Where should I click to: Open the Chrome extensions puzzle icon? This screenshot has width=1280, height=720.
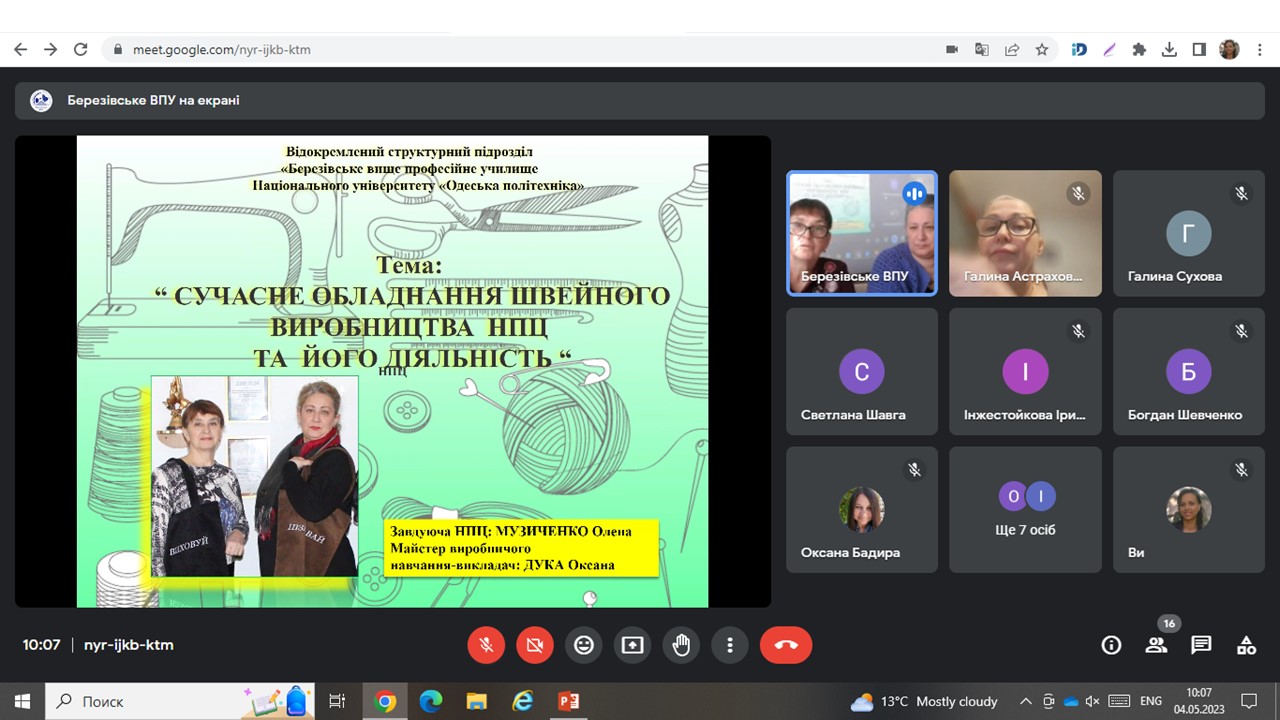click(1139, 49)
